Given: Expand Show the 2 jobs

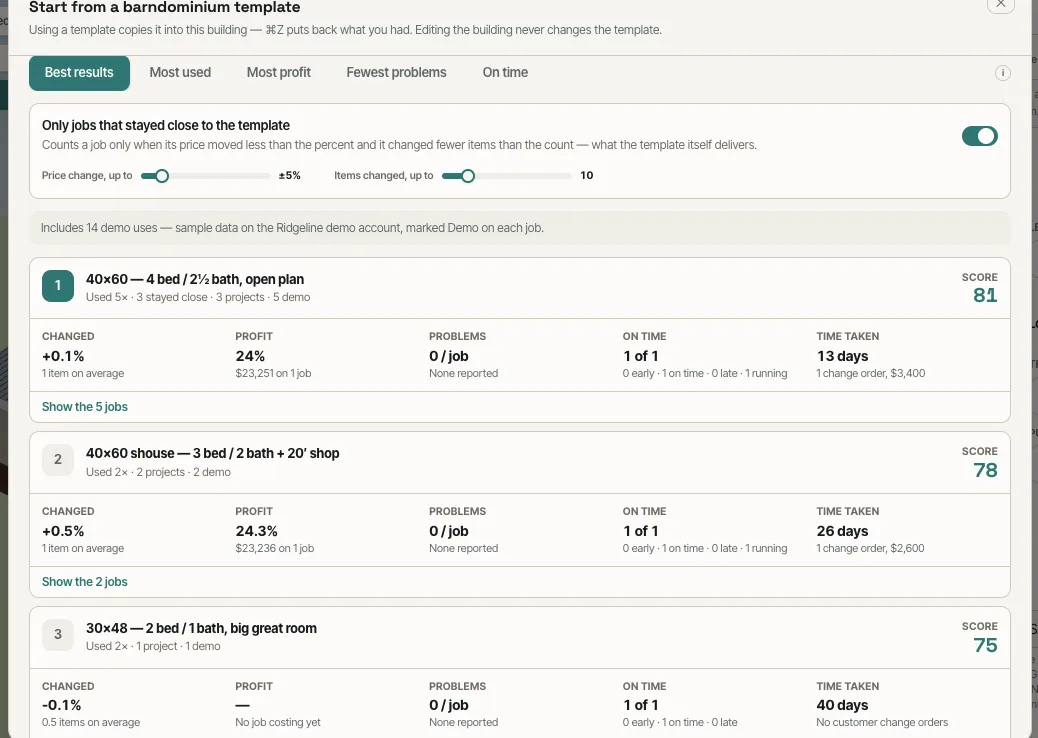Looking at the screenshot, I should 85,582.
